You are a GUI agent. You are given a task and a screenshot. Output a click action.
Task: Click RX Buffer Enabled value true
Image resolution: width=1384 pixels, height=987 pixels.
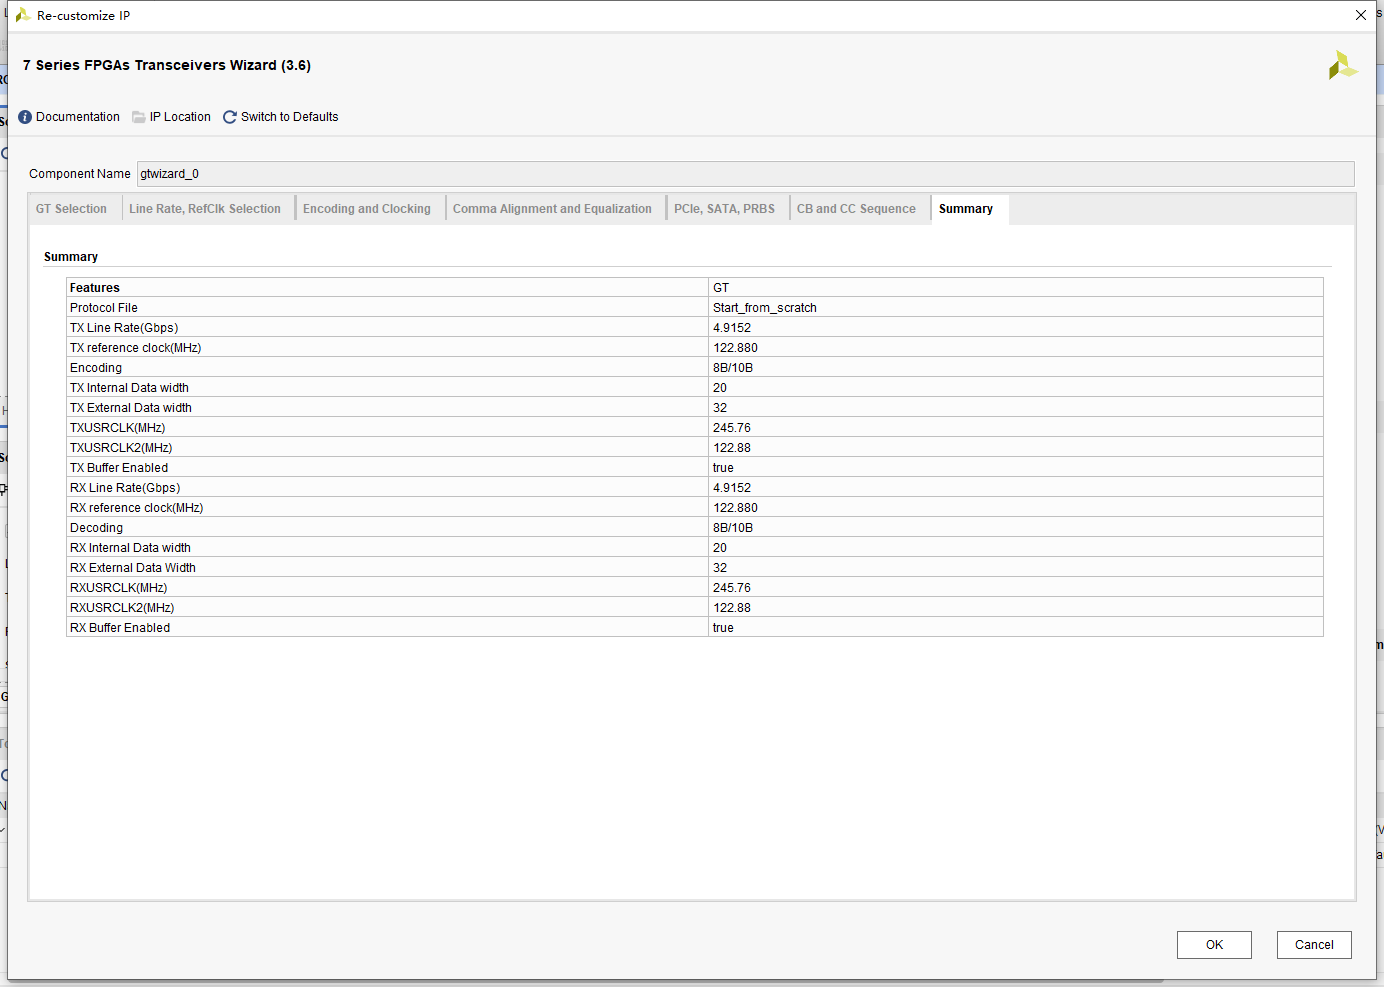coord(723,628)
